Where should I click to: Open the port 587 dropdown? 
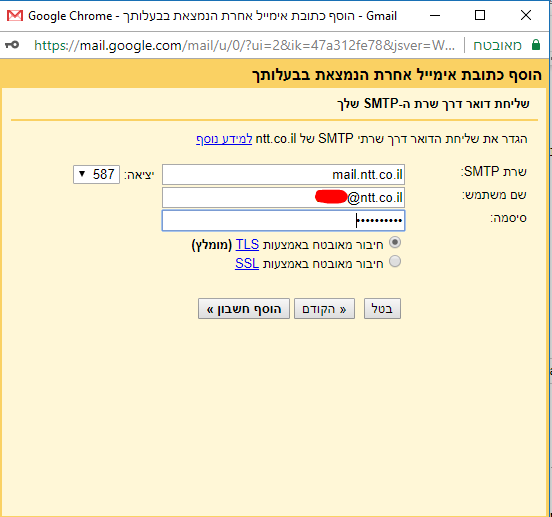pos(96,174)
